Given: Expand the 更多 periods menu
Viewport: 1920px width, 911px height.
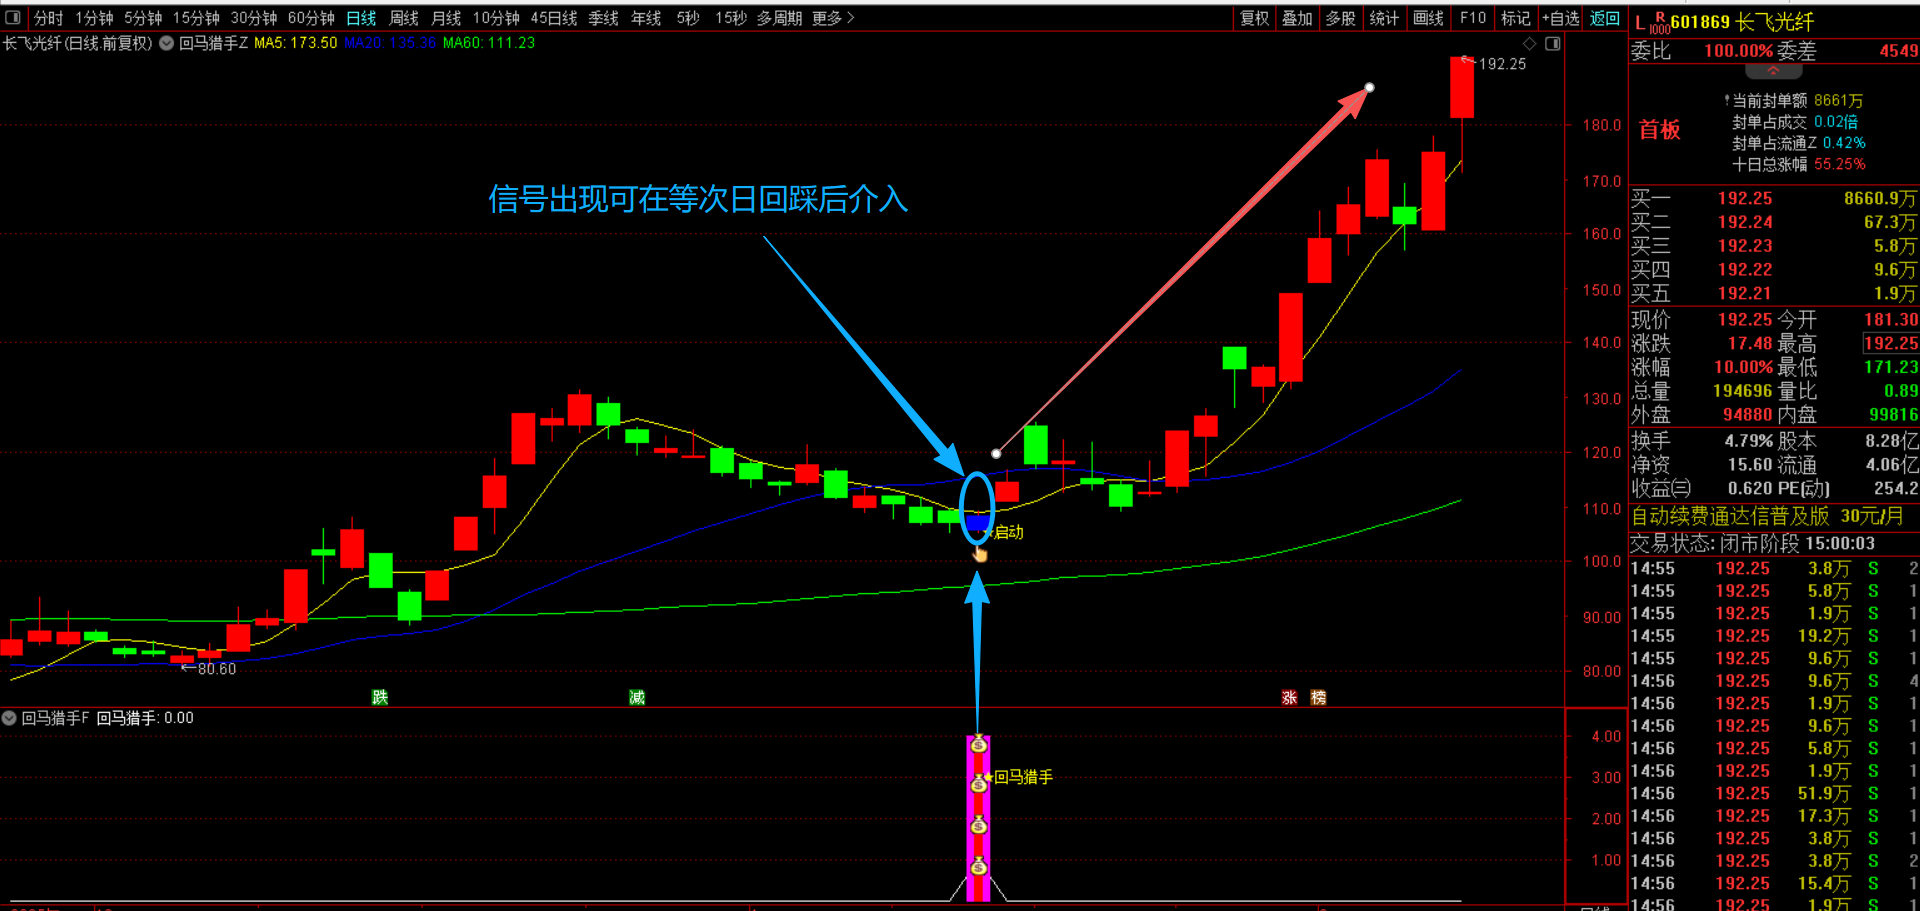Looking at the screenshot, I should click(833, 18).
